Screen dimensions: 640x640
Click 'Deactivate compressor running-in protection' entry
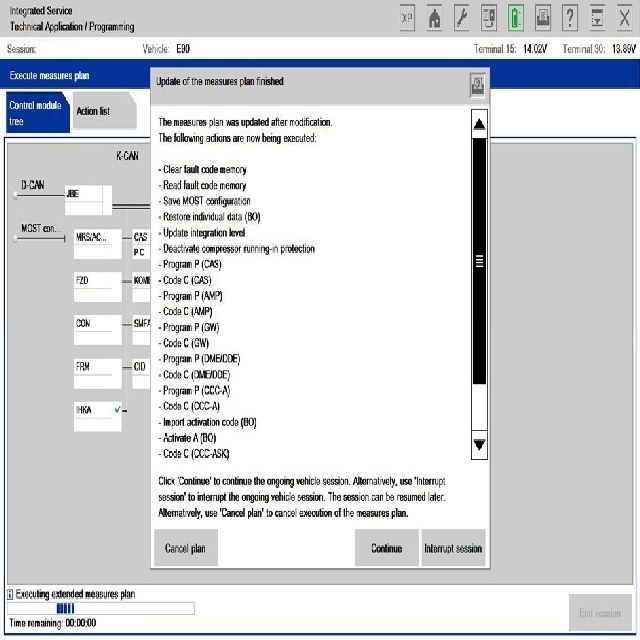(x=237, y=249)
